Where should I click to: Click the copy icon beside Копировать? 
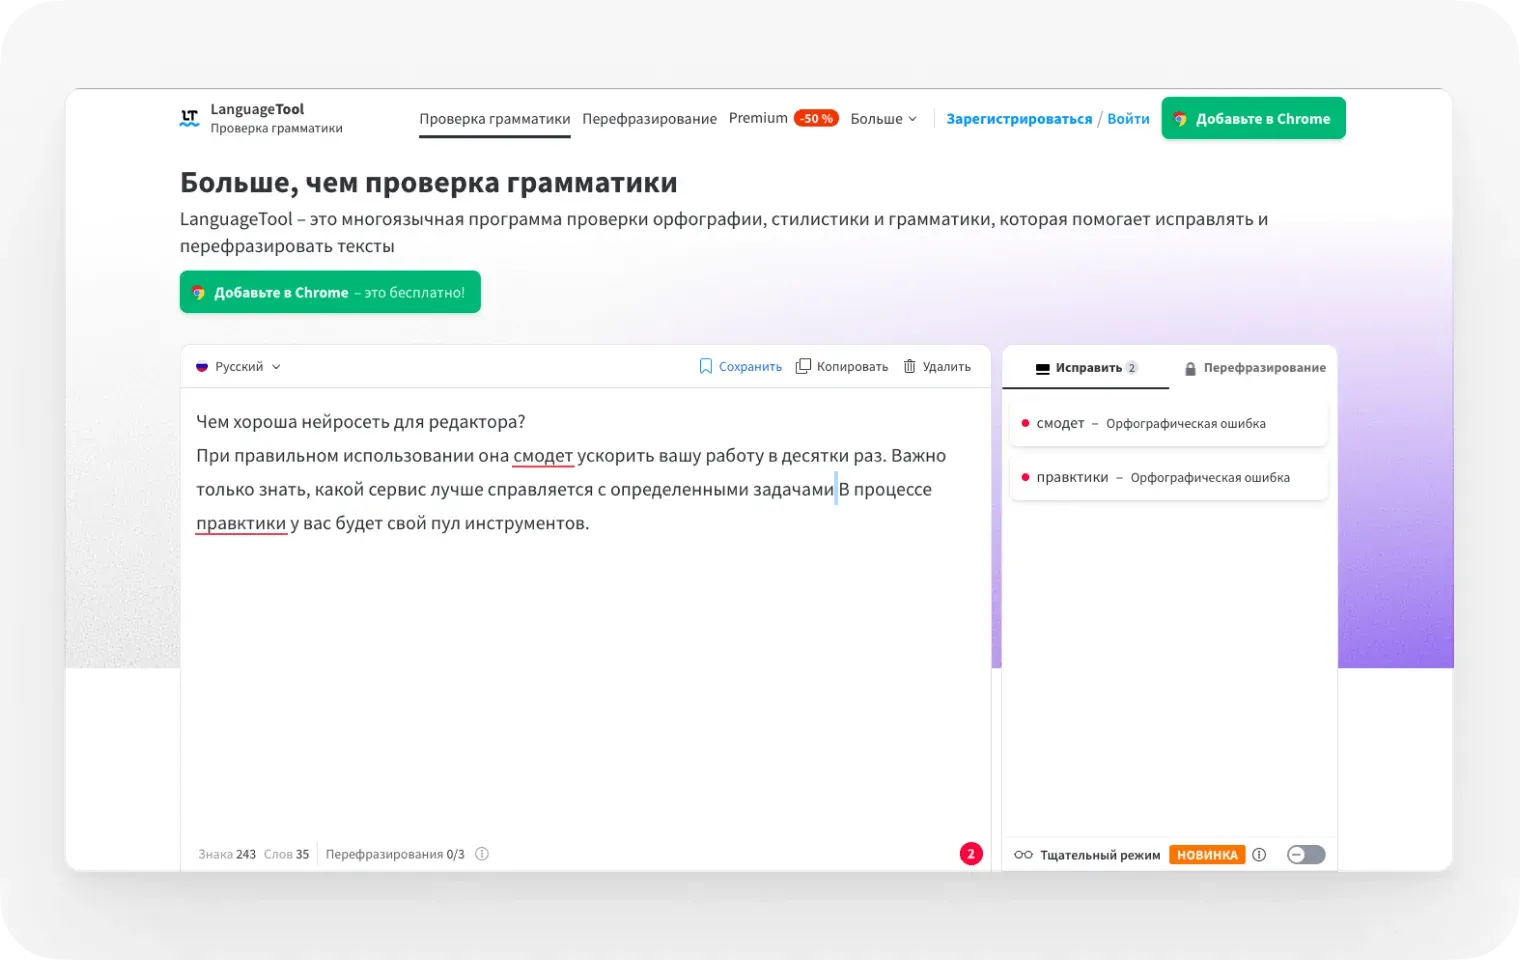[x=803, y=367]
